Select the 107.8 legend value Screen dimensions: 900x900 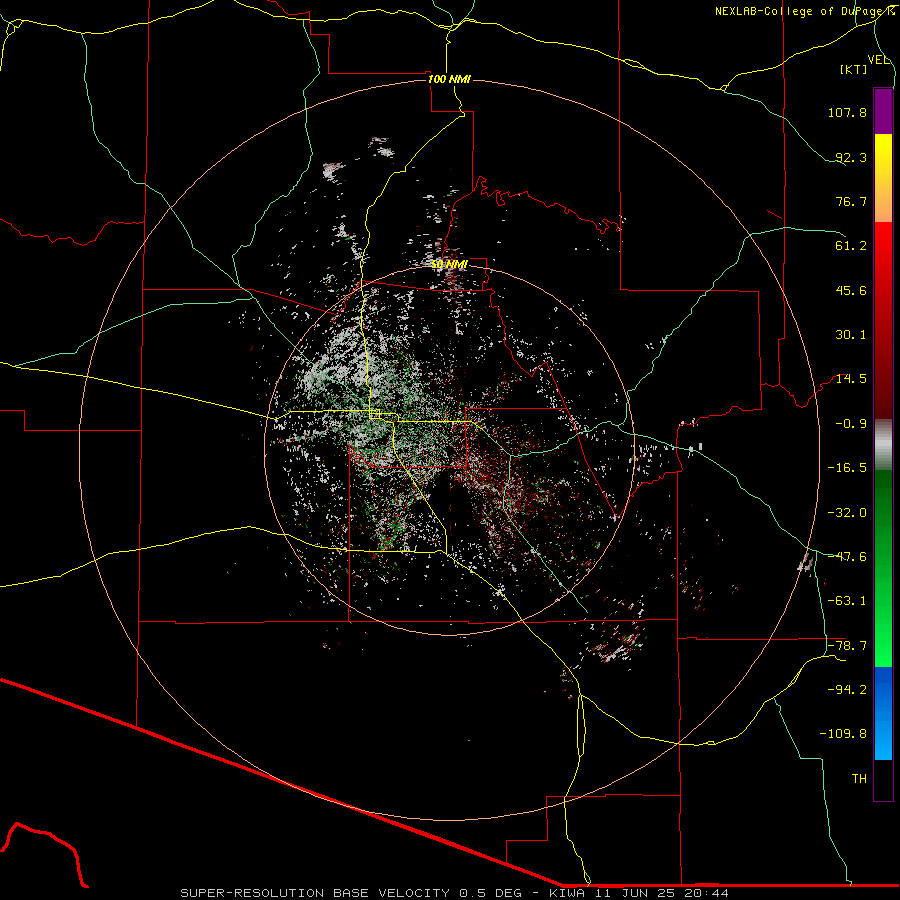coord(847,112)
